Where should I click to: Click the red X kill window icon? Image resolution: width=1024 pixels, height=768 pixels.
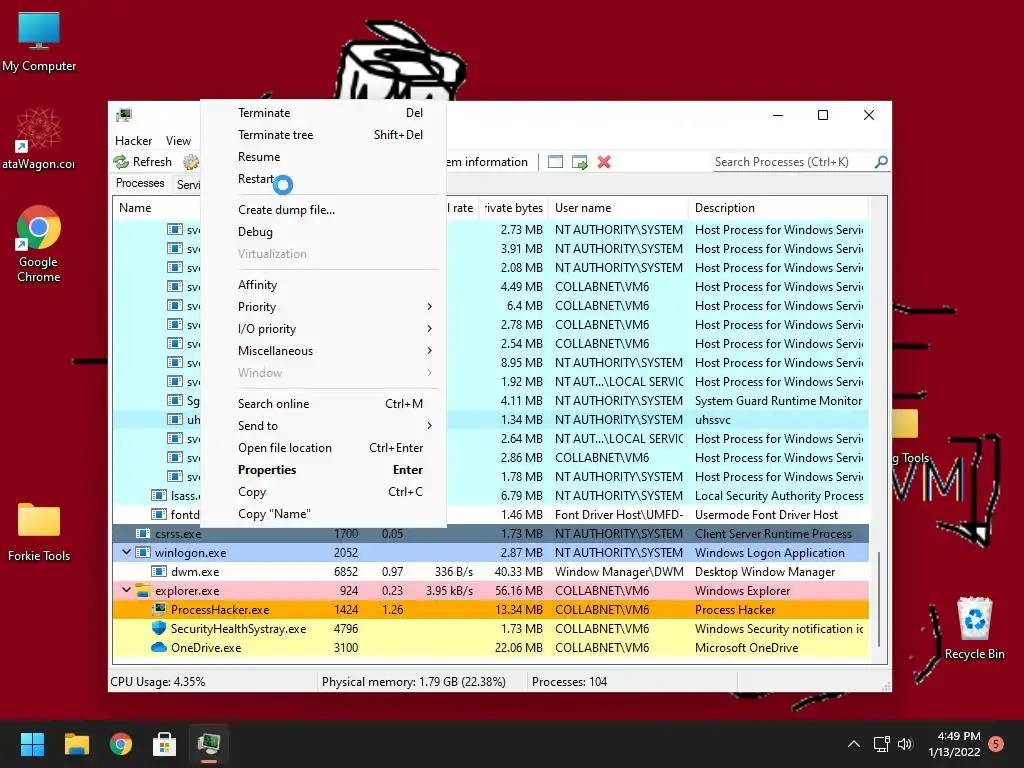coord(604,162)
